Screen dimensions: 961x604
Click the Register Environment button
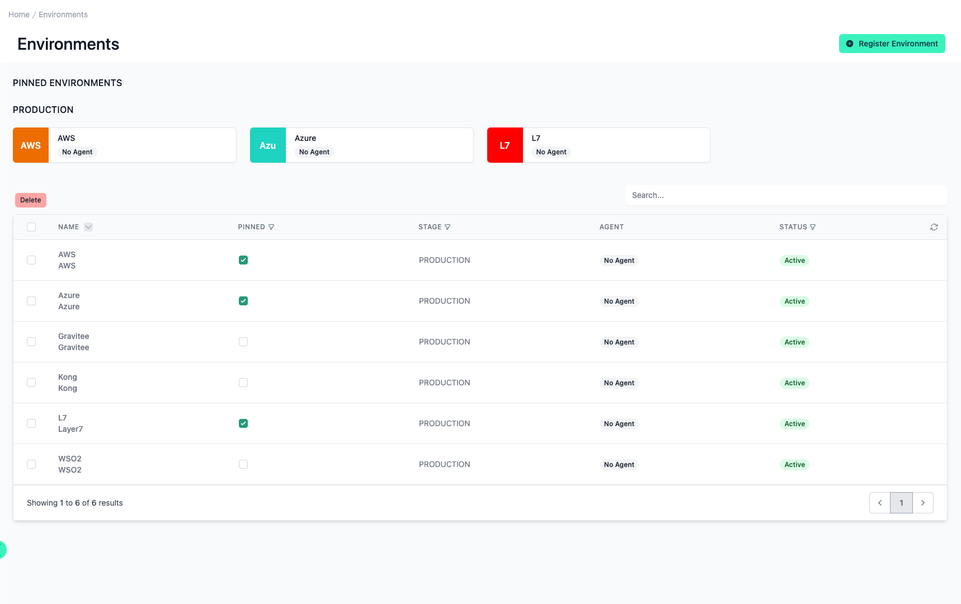tap(891, 43)
